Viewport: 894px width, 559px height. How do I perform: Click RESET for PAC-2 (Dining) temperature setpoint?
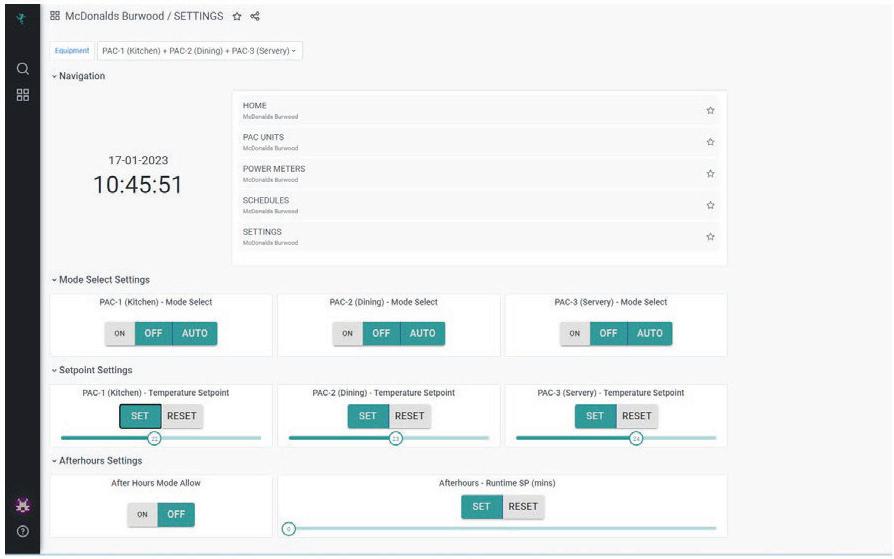[409, 416]
